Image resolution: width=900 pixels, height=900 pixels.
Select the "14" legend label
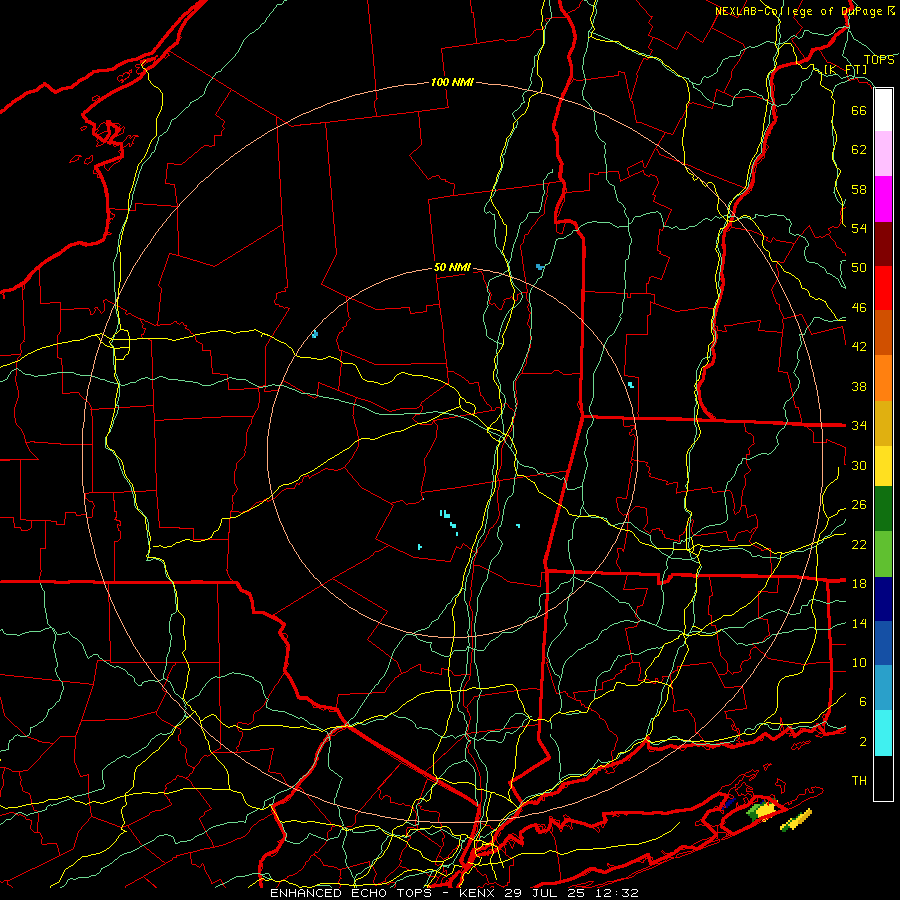(859, 623)
